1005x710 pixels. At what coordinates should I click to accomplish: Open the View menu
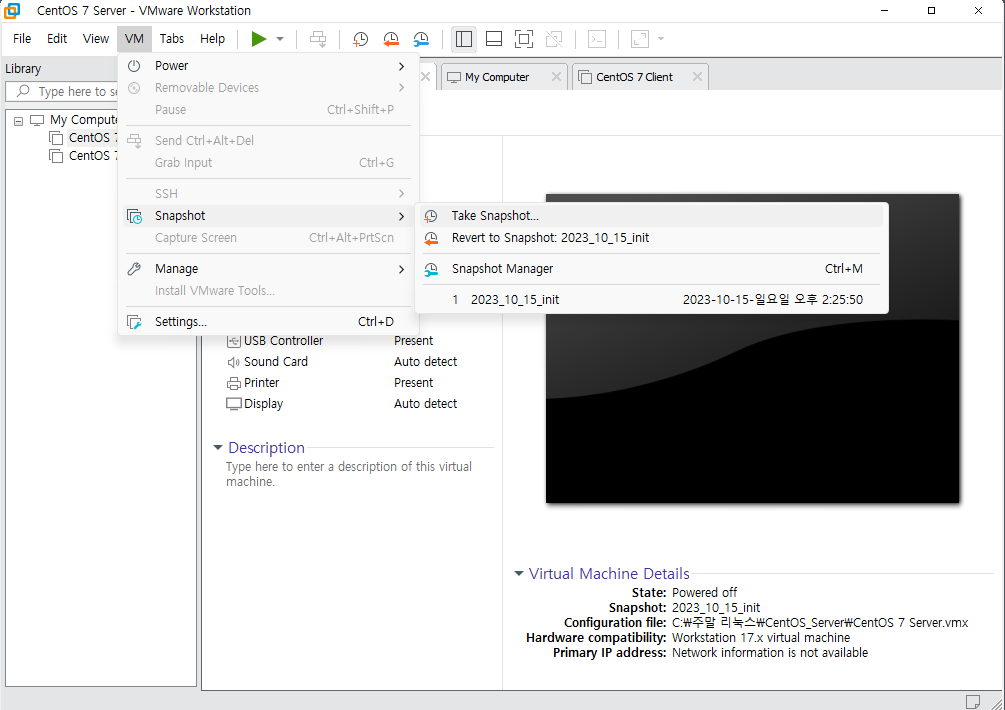pyautogui.click(x=96, y=38)
